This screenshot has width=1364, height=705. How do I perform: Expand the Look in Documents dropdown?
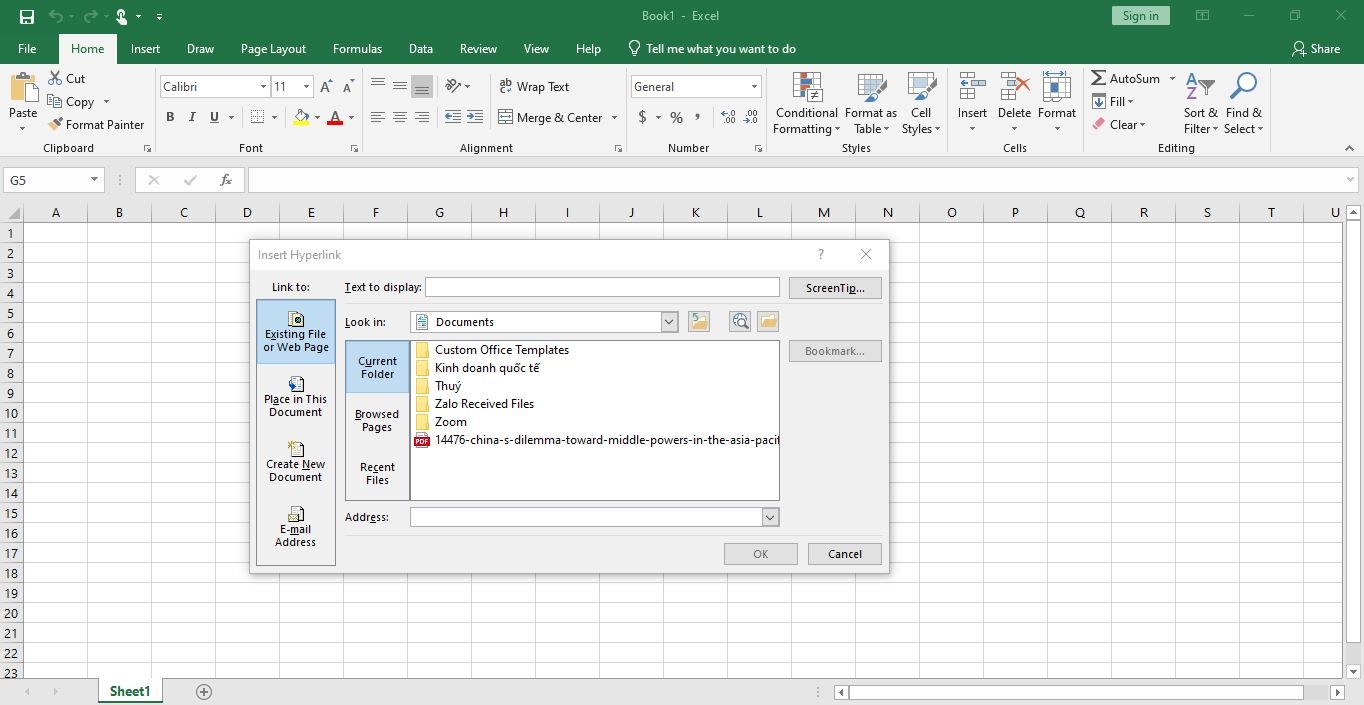pyautogui.click(x=669, y=322)
